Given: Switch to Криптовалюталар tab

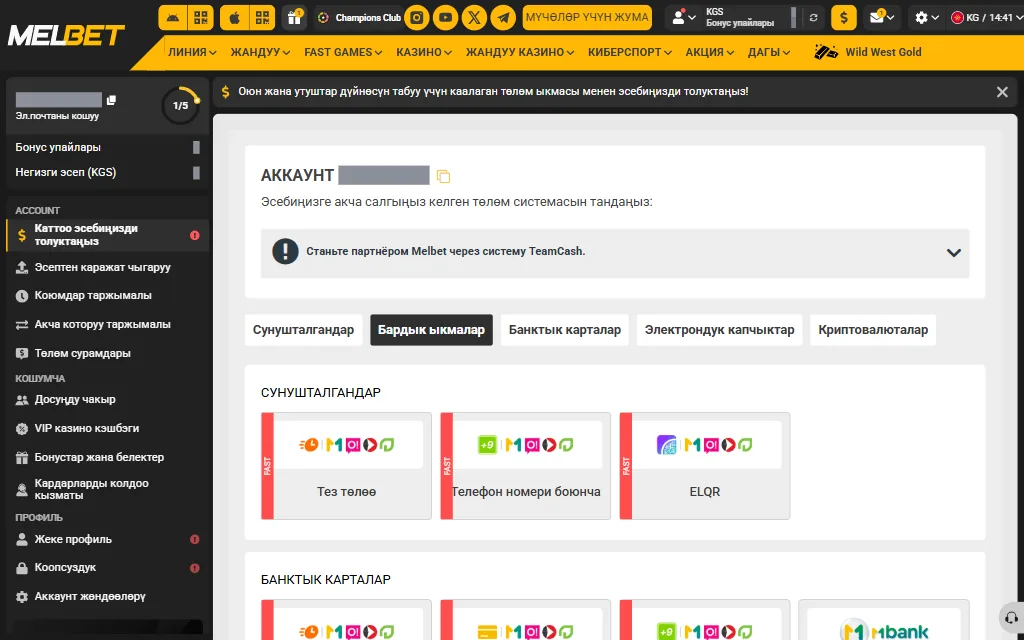Looking at the screenshot, I should tap(872, 330).
